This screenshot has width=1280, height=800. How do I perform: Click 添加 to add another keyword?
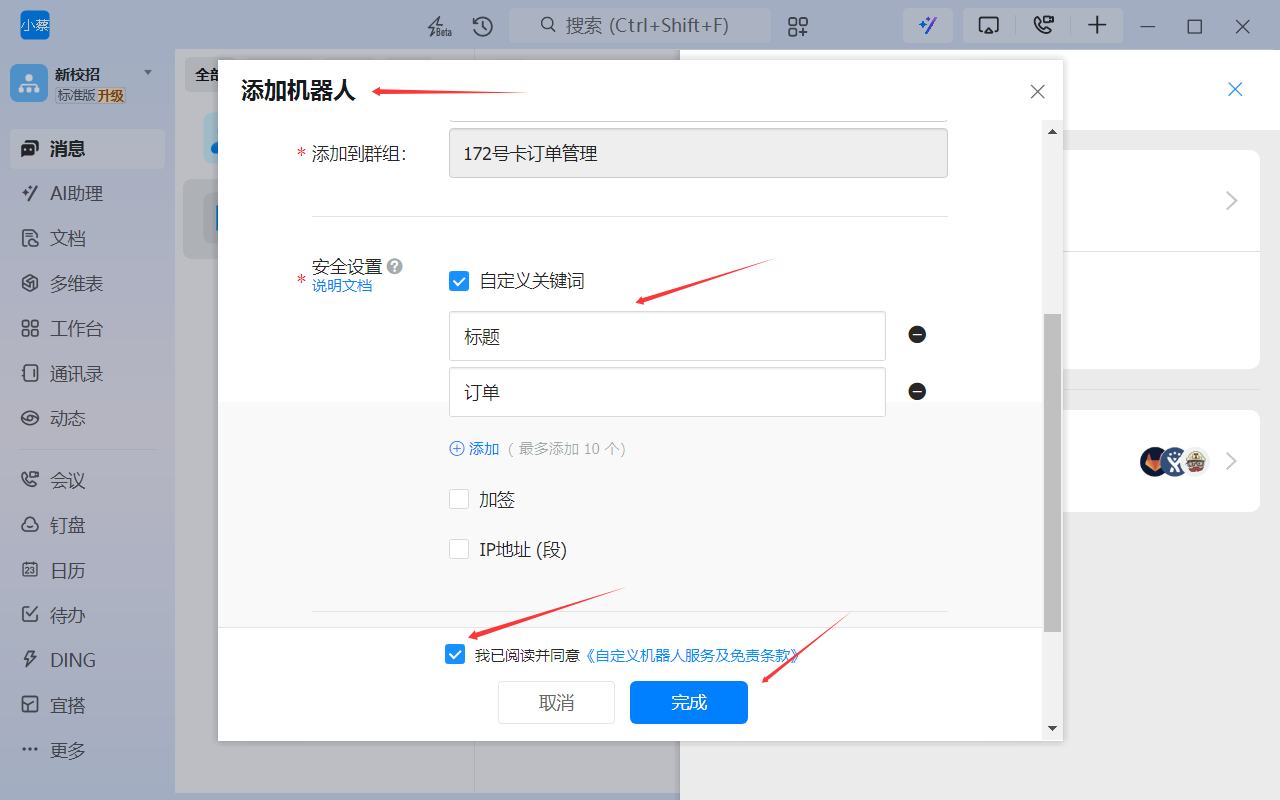[474, 449]
